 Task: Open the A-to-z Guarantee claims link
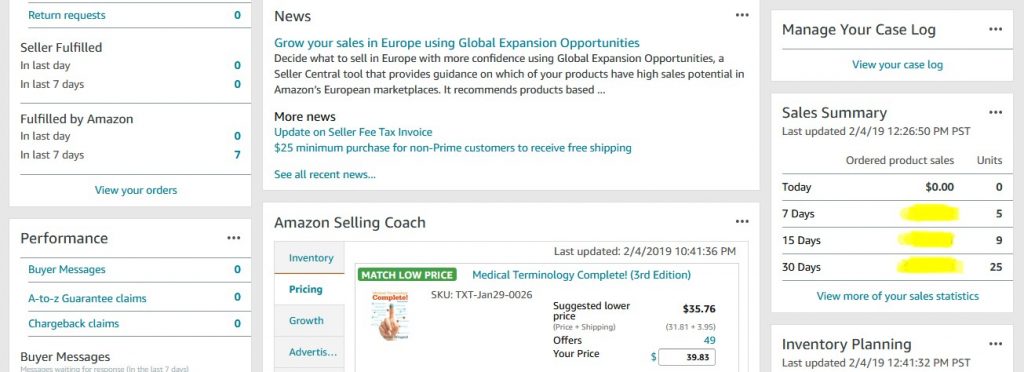pos(87,298)
